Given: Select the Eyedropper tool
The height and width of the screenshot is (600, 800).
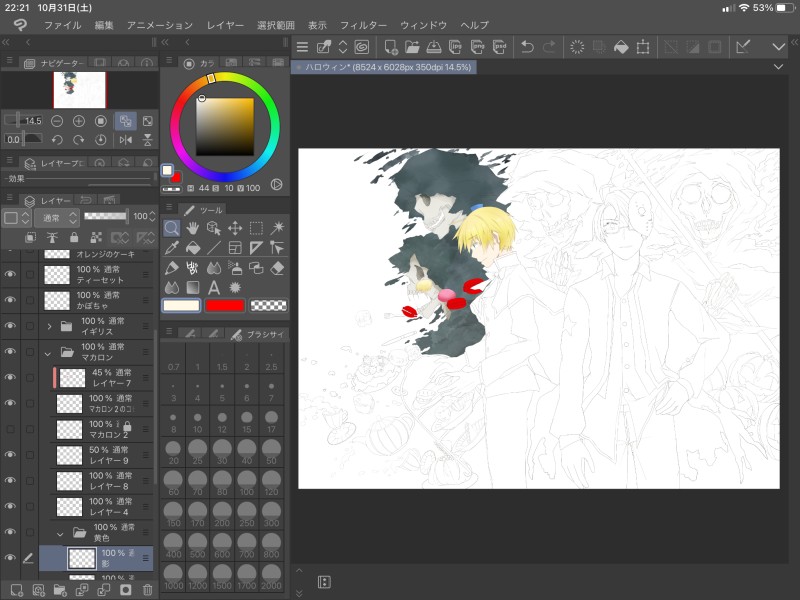Looking at the screenshot, I should 171,248.
